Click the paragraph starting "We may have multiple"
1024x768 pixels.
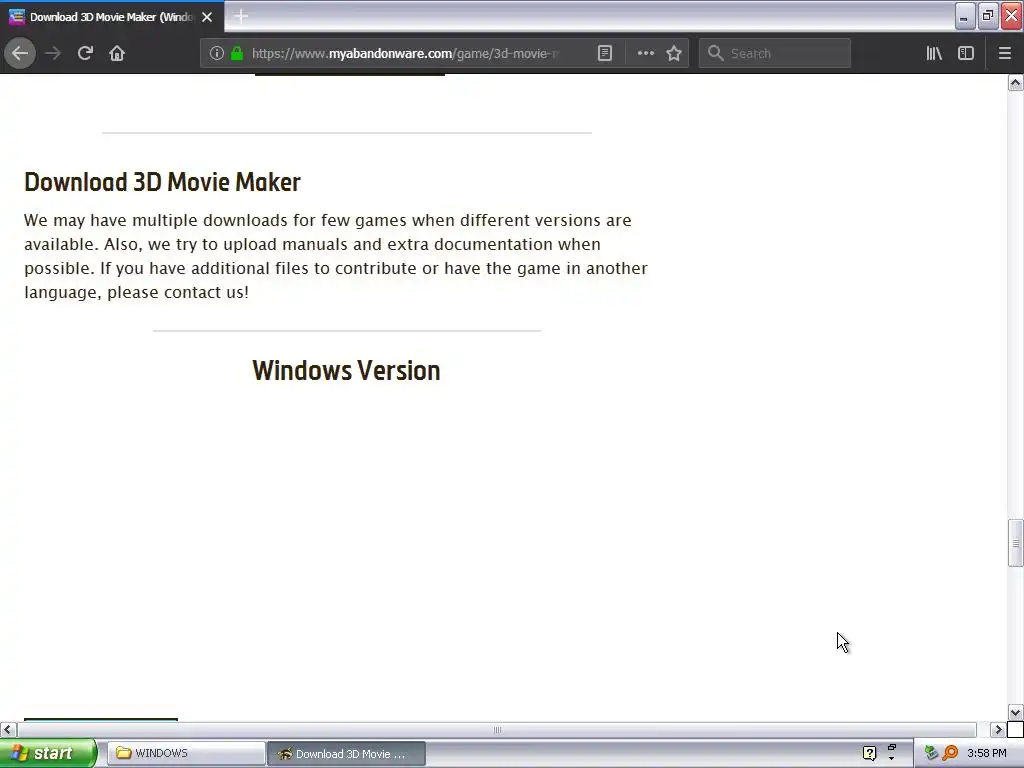tap(336, 256)
